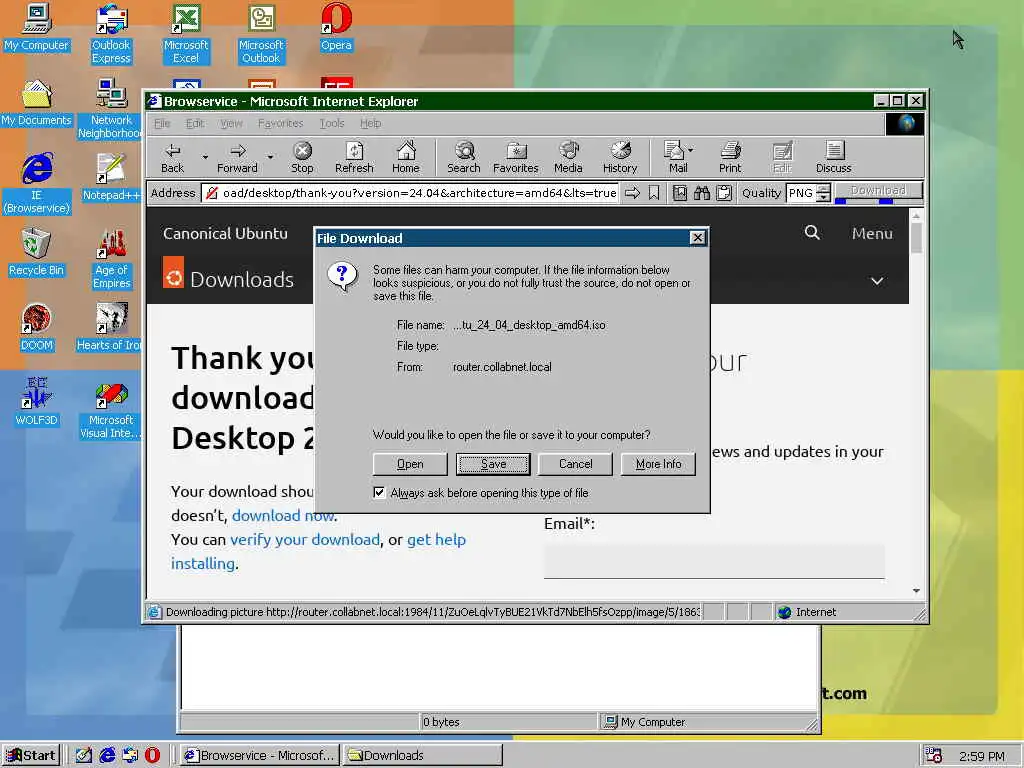
Task: Open the Opera desktop shortcut
Action: tap(336, 27)
